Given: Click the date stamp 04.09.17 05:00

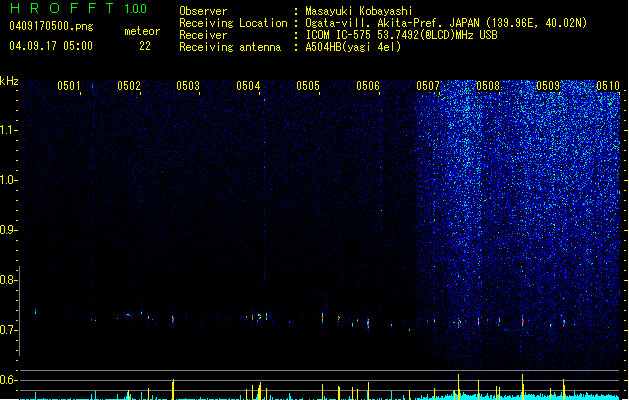Looking at the screenshot, I should click(x=51, y=46).
